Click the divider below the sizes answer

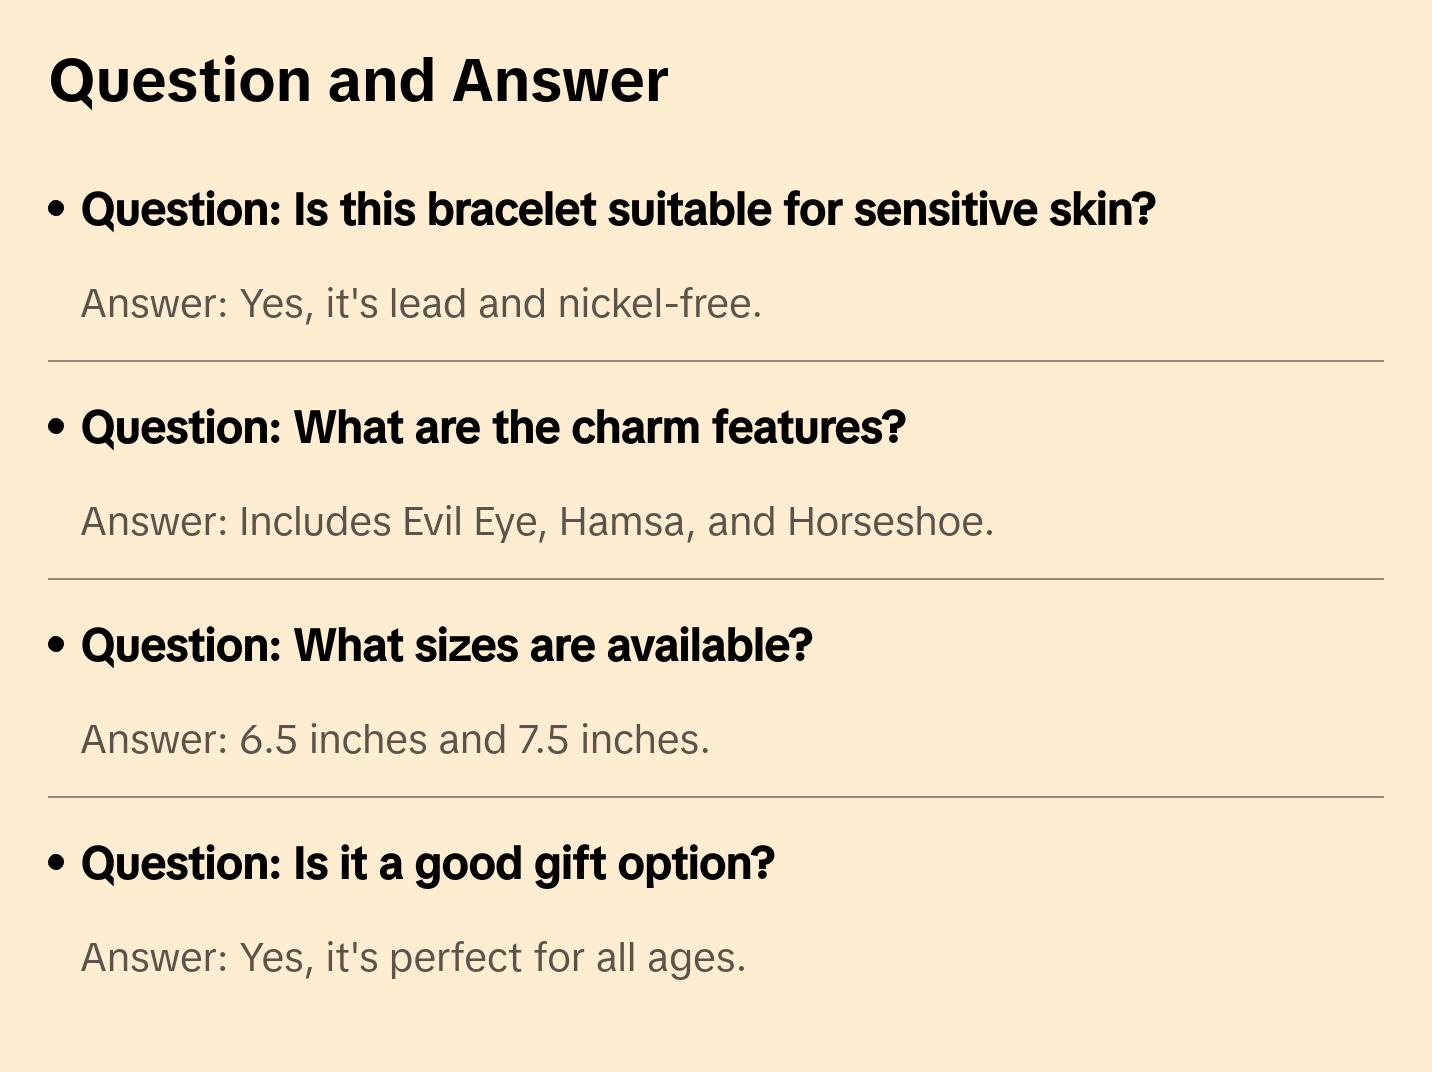click(716, 797)
